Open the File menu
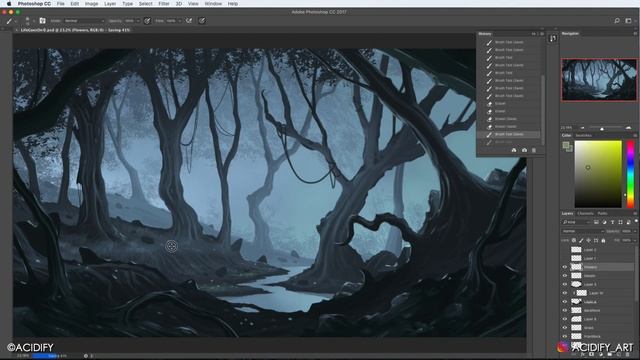This screenshot has width=640, height=360. click(60, 4)
